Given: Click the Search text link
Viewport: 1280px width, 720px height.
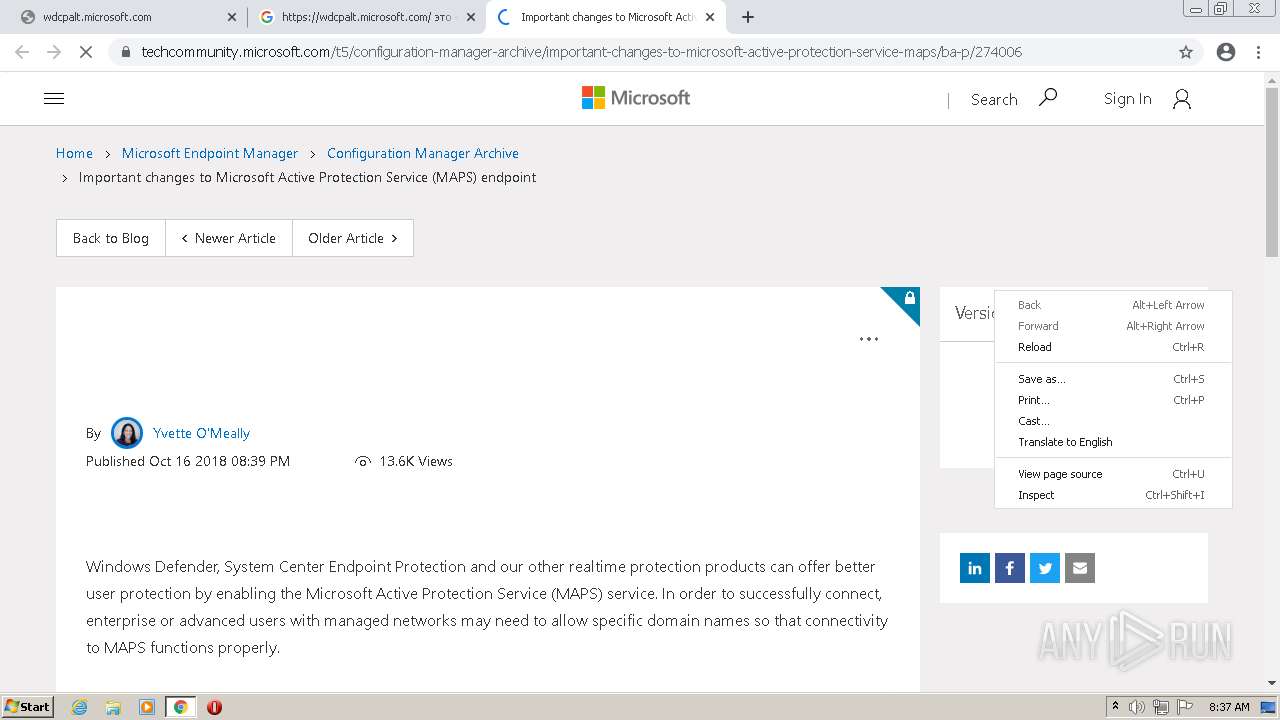Looking at the screenshot, I should (x=994, y=99).
